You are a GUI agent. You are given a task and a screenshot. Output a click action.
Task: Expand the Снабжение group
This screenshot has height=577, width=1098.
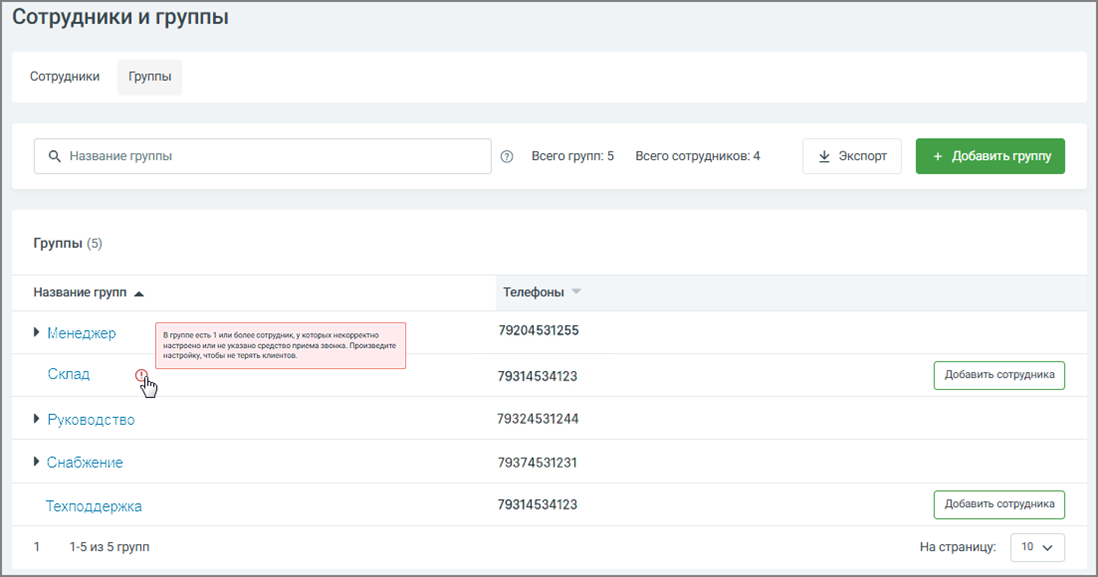click(x=36, y=462)
